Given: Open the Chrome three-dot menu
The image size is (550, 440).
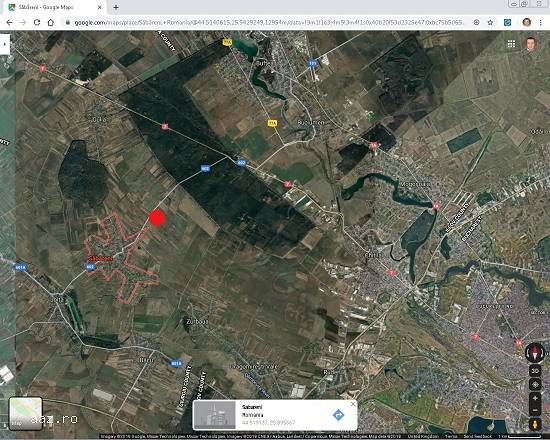Looking at the screenshot, I should tap(541, 22).
